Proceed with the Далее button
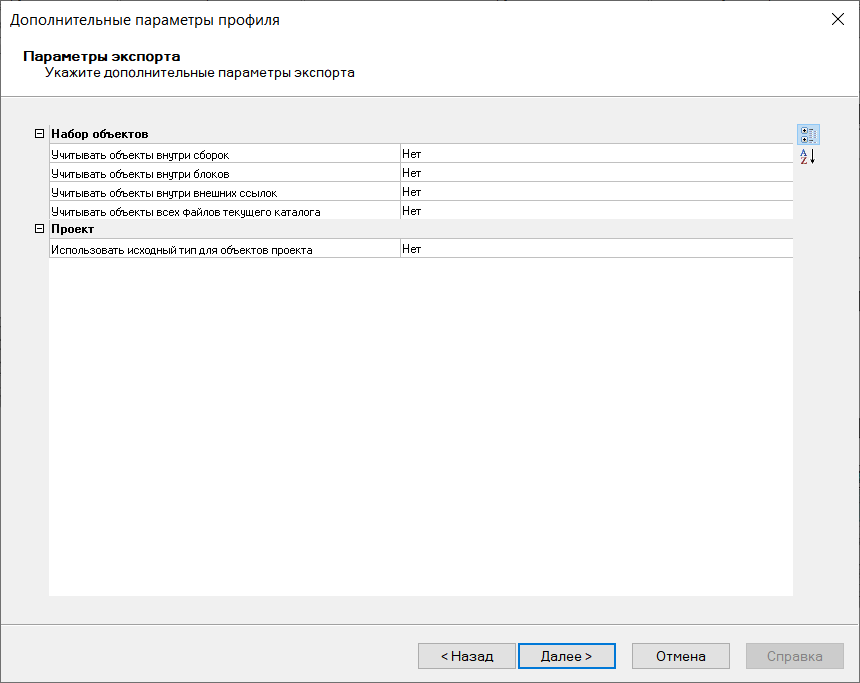The height and width of the screenshot is (683, 860). 566,656
